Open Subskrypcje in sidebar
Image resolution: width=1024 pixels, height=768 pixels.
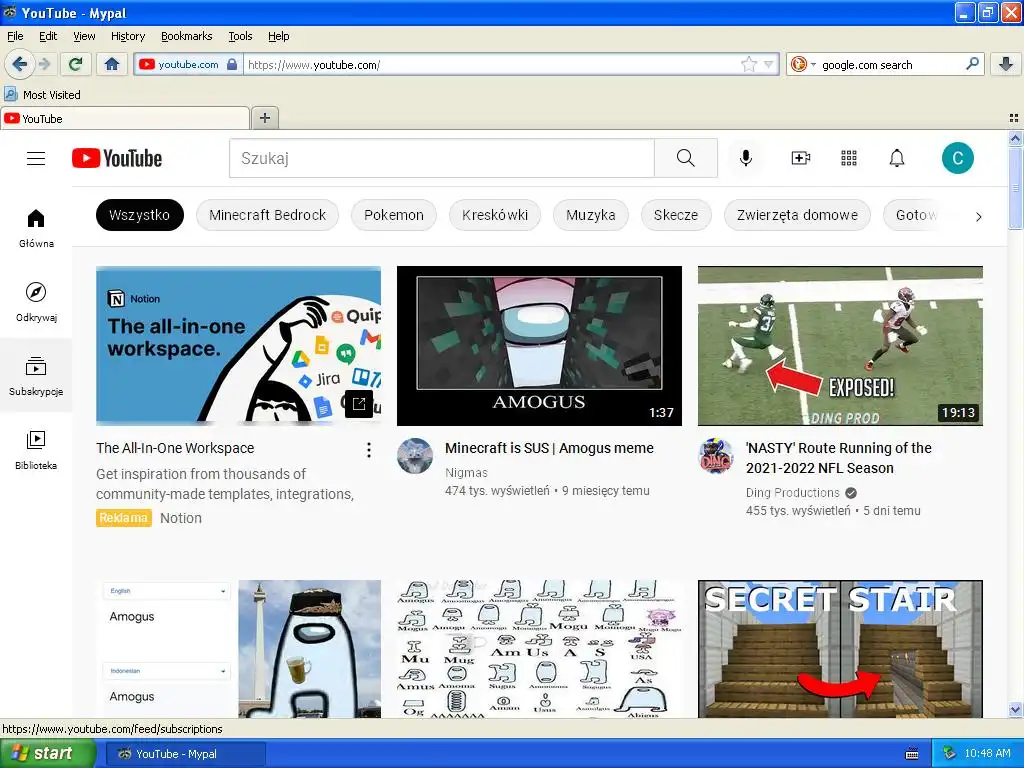point(36,376)
